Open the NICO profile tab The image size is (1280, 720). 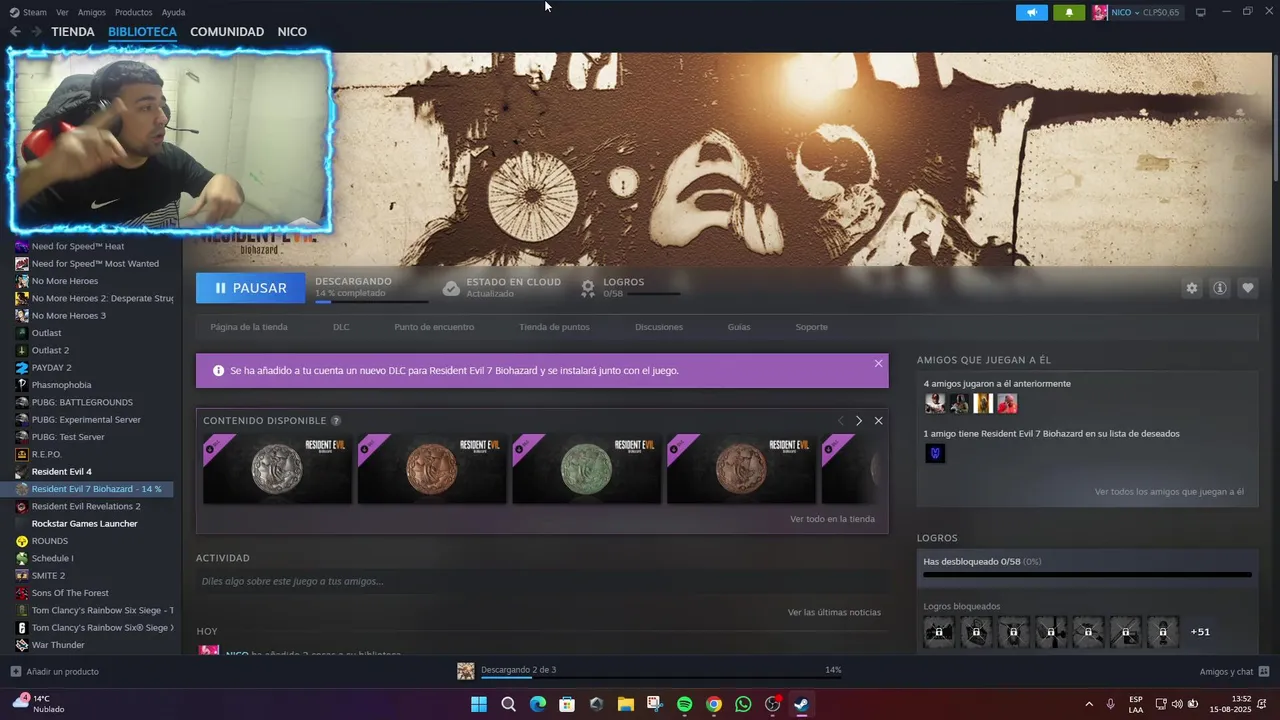(x=292, y=32)
